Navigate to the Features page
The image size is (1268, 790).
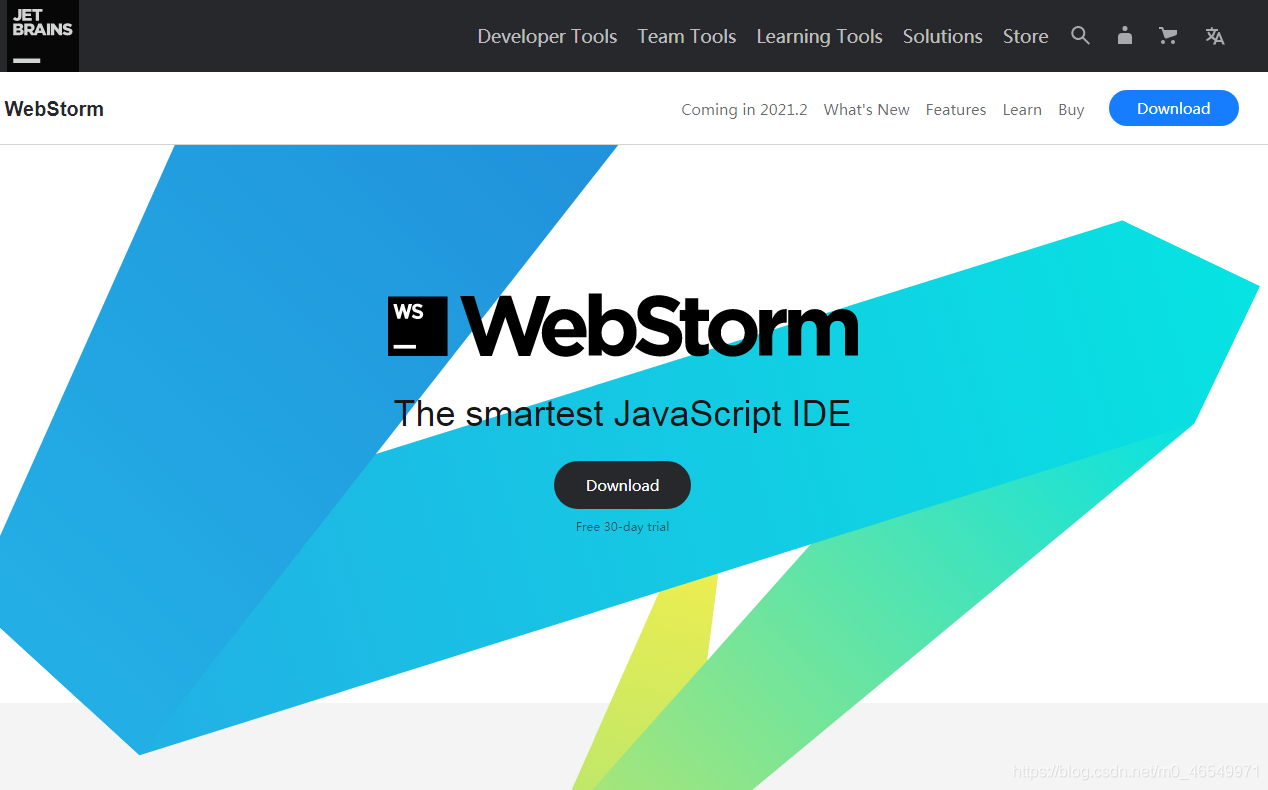[955, 110]
